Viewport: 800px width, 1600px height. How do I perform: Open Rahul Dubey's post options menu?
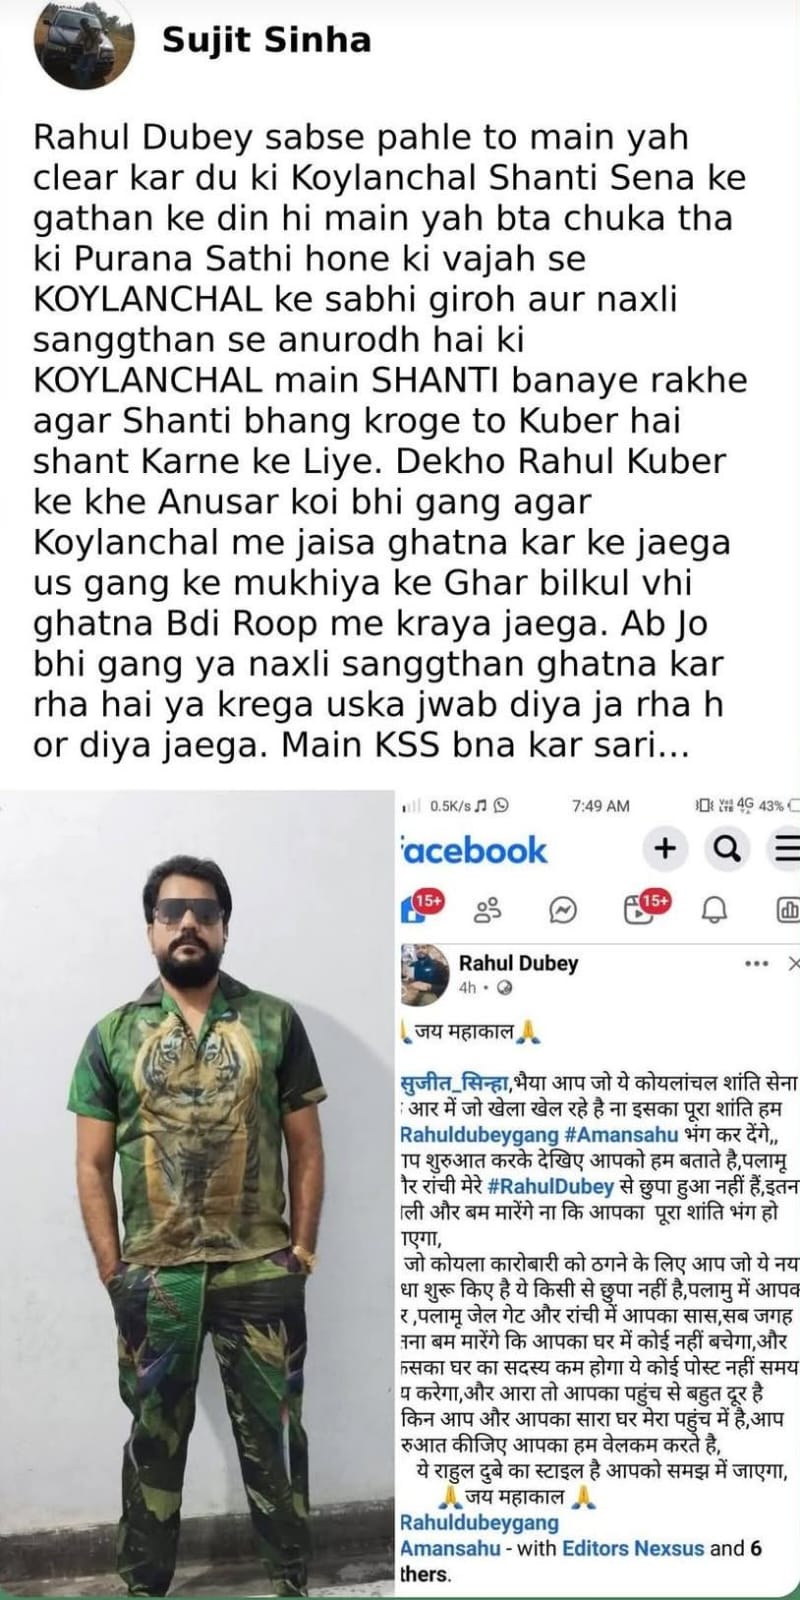coord(758,964)
